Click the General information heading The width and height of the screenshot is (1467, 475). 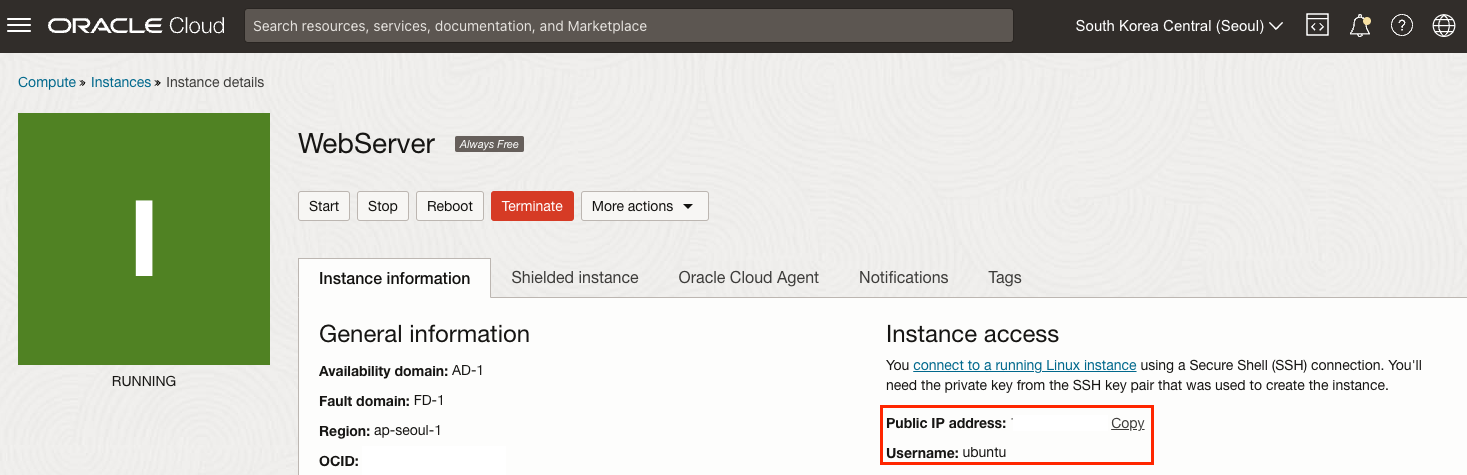pos(424,334)
